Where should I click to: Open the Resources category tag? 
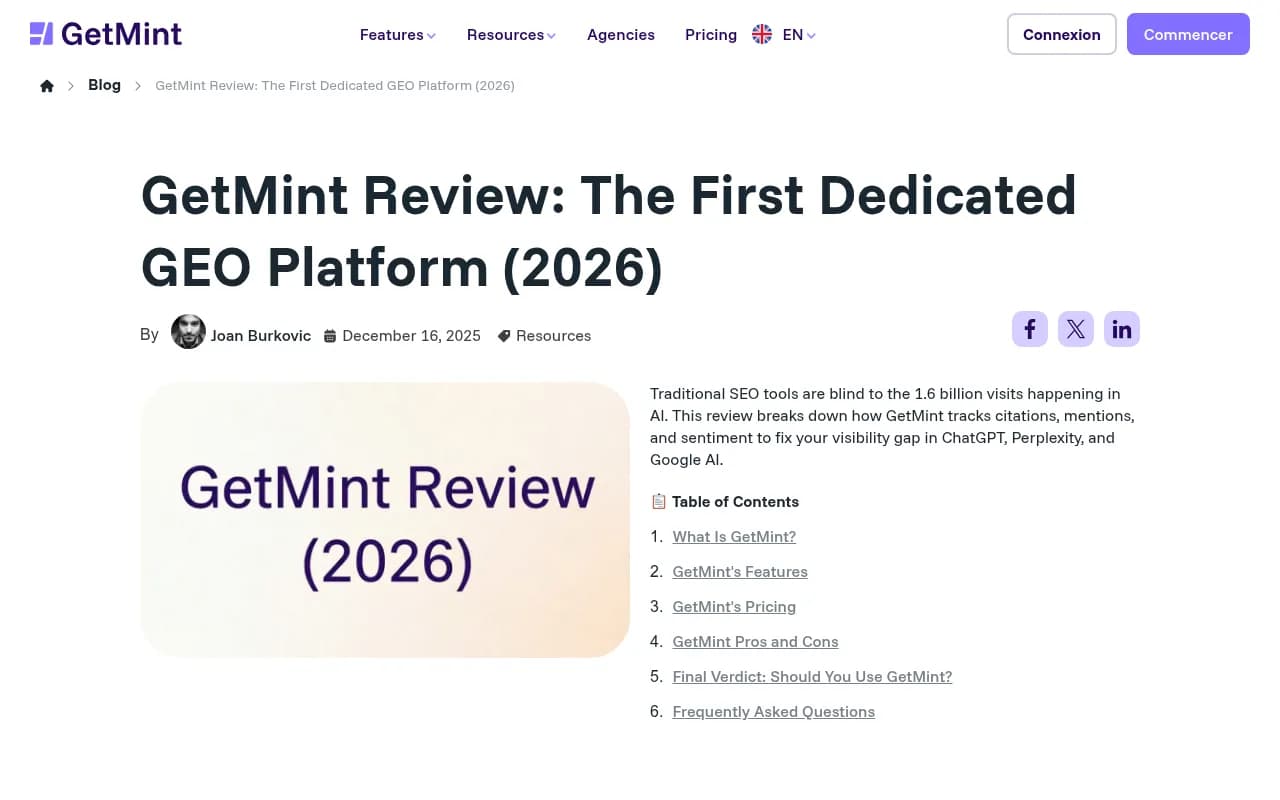point(553,336)
